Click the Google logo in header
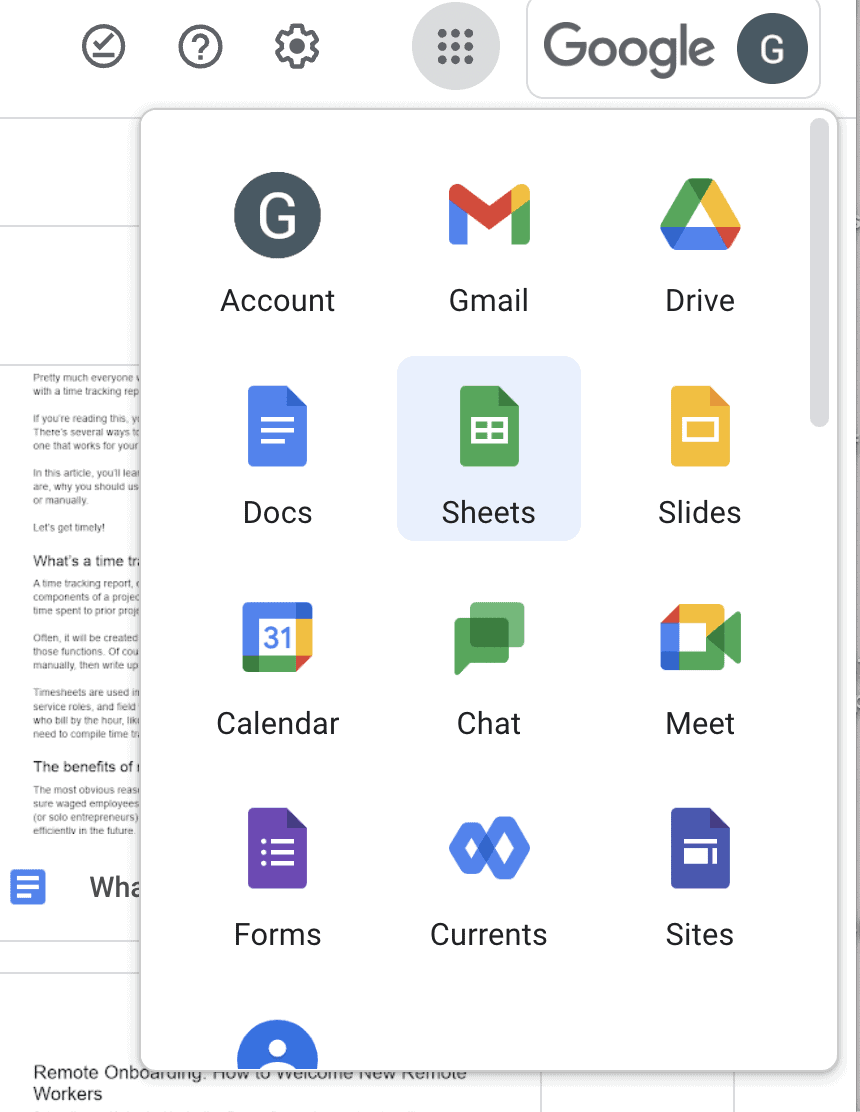 click(629, 48)
